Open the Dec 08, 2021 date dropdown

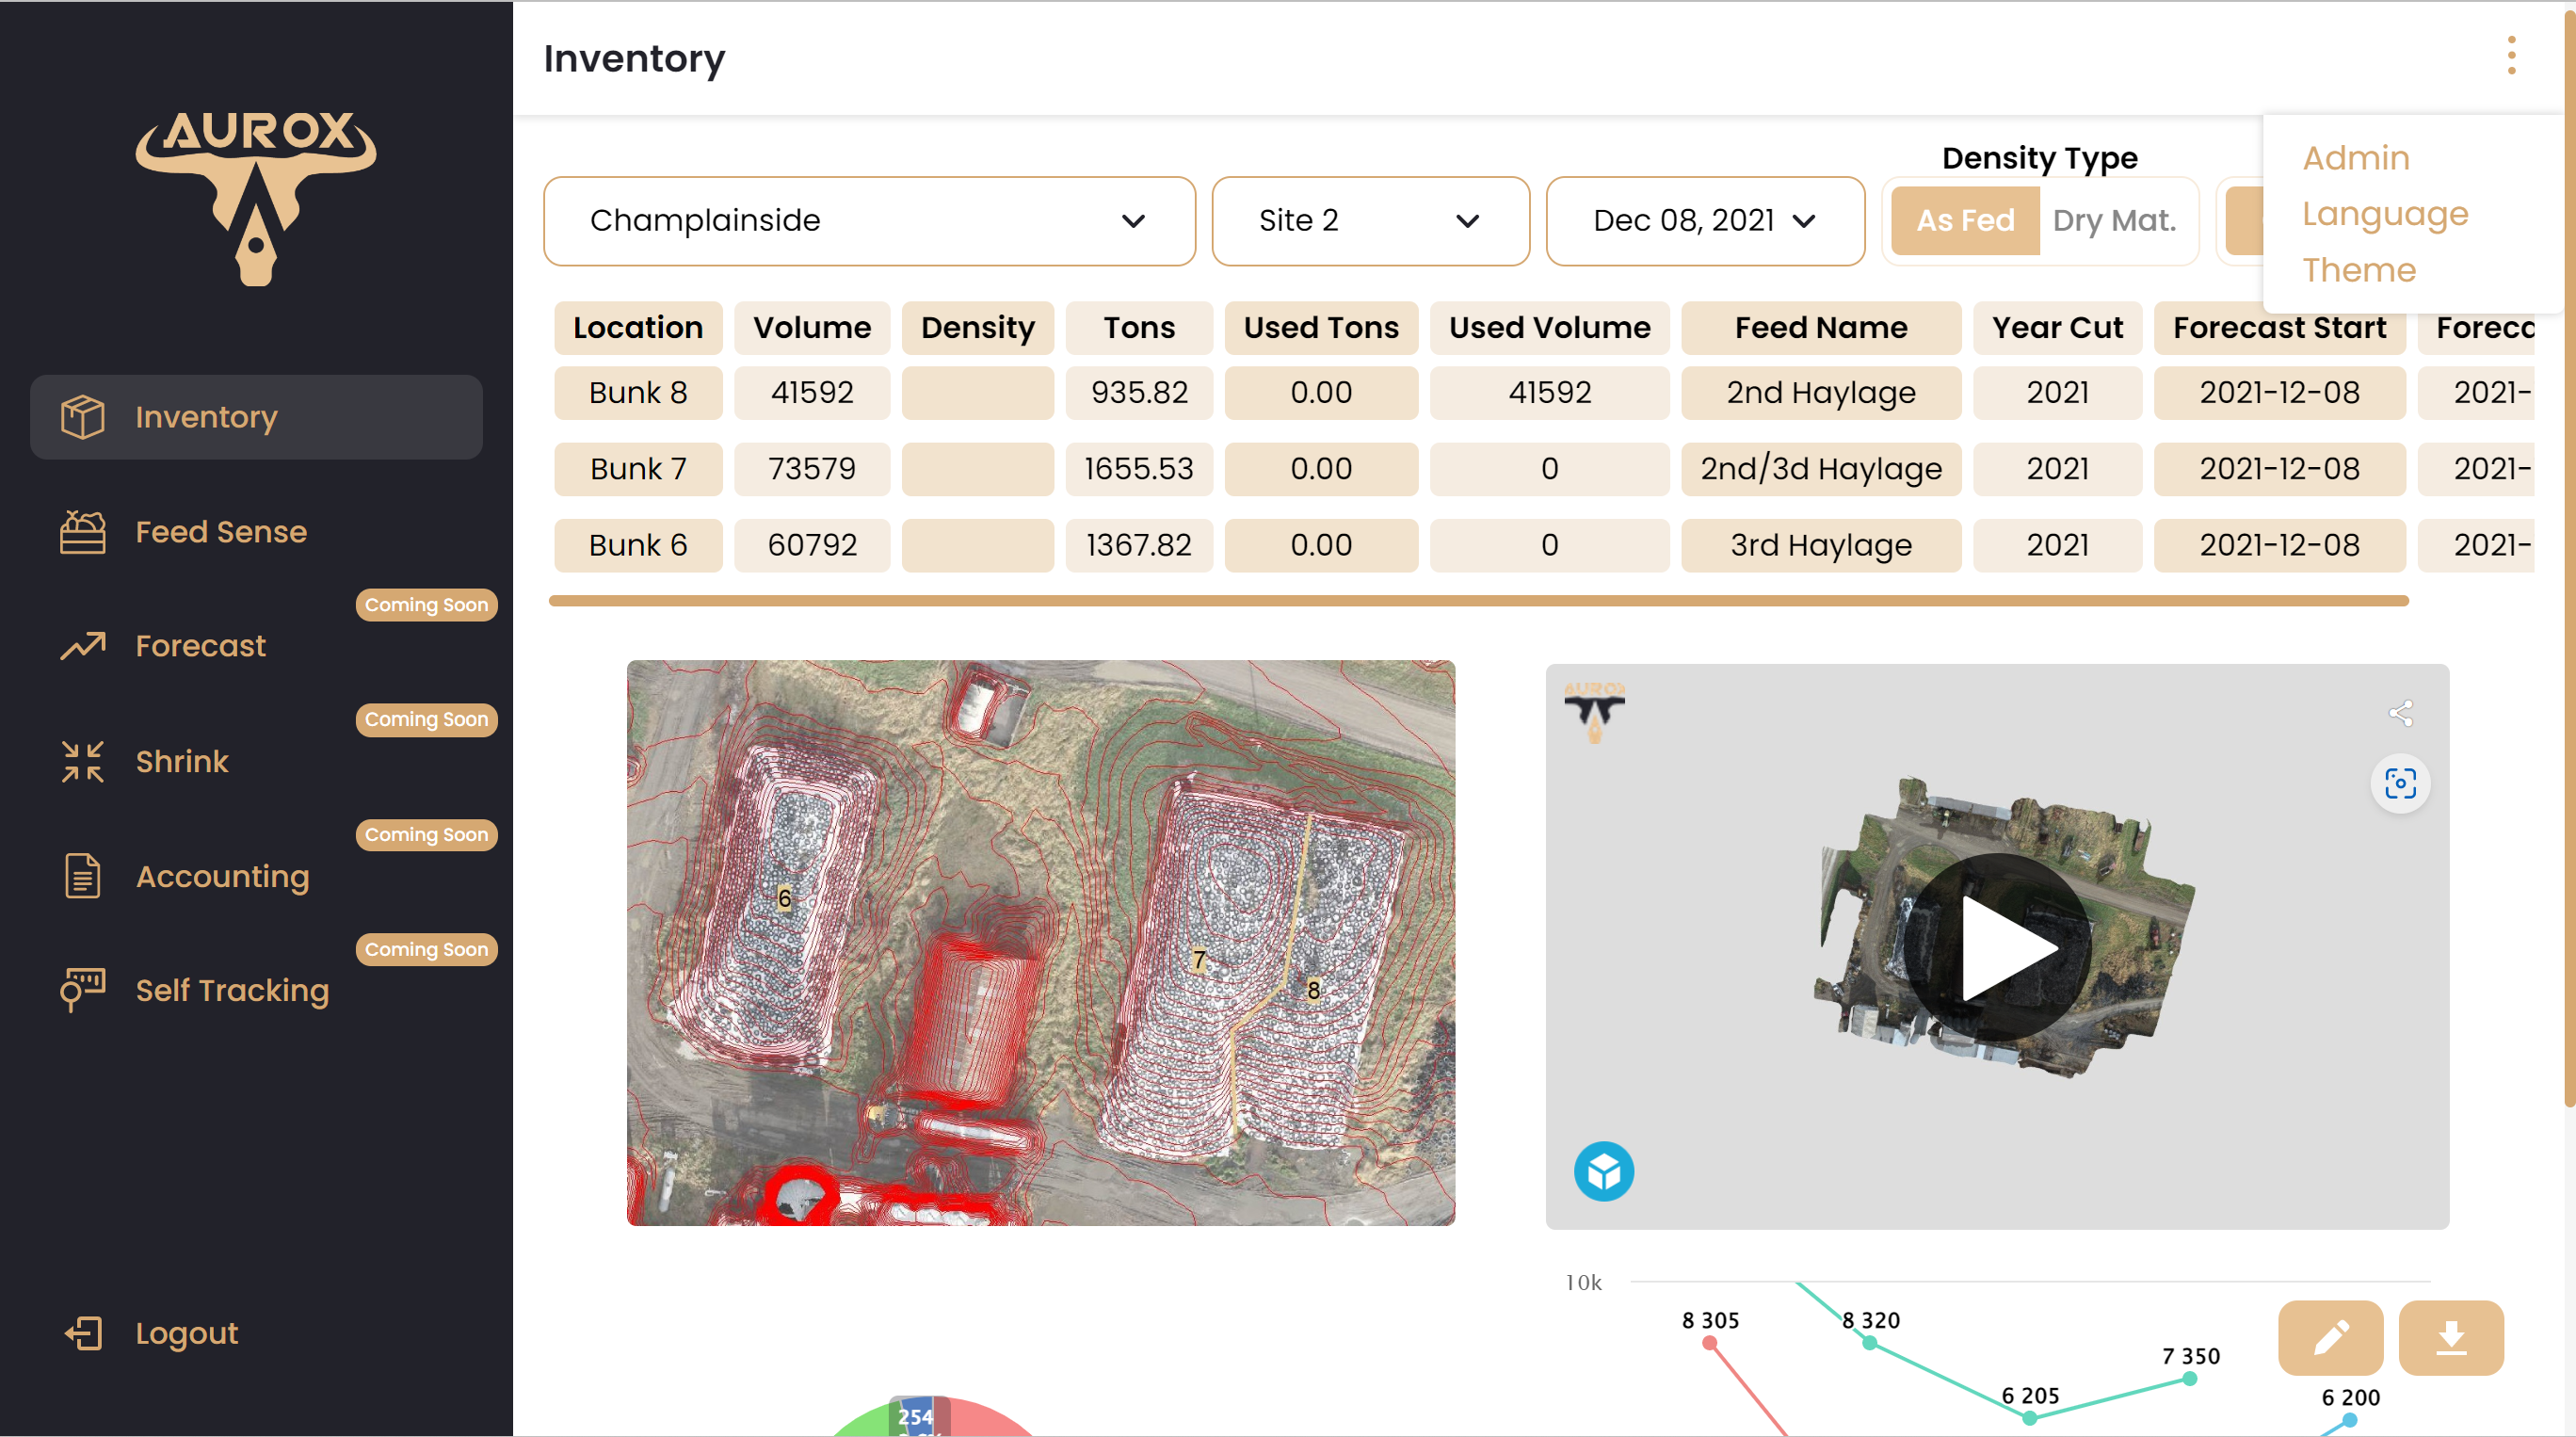pos(1705,221)
